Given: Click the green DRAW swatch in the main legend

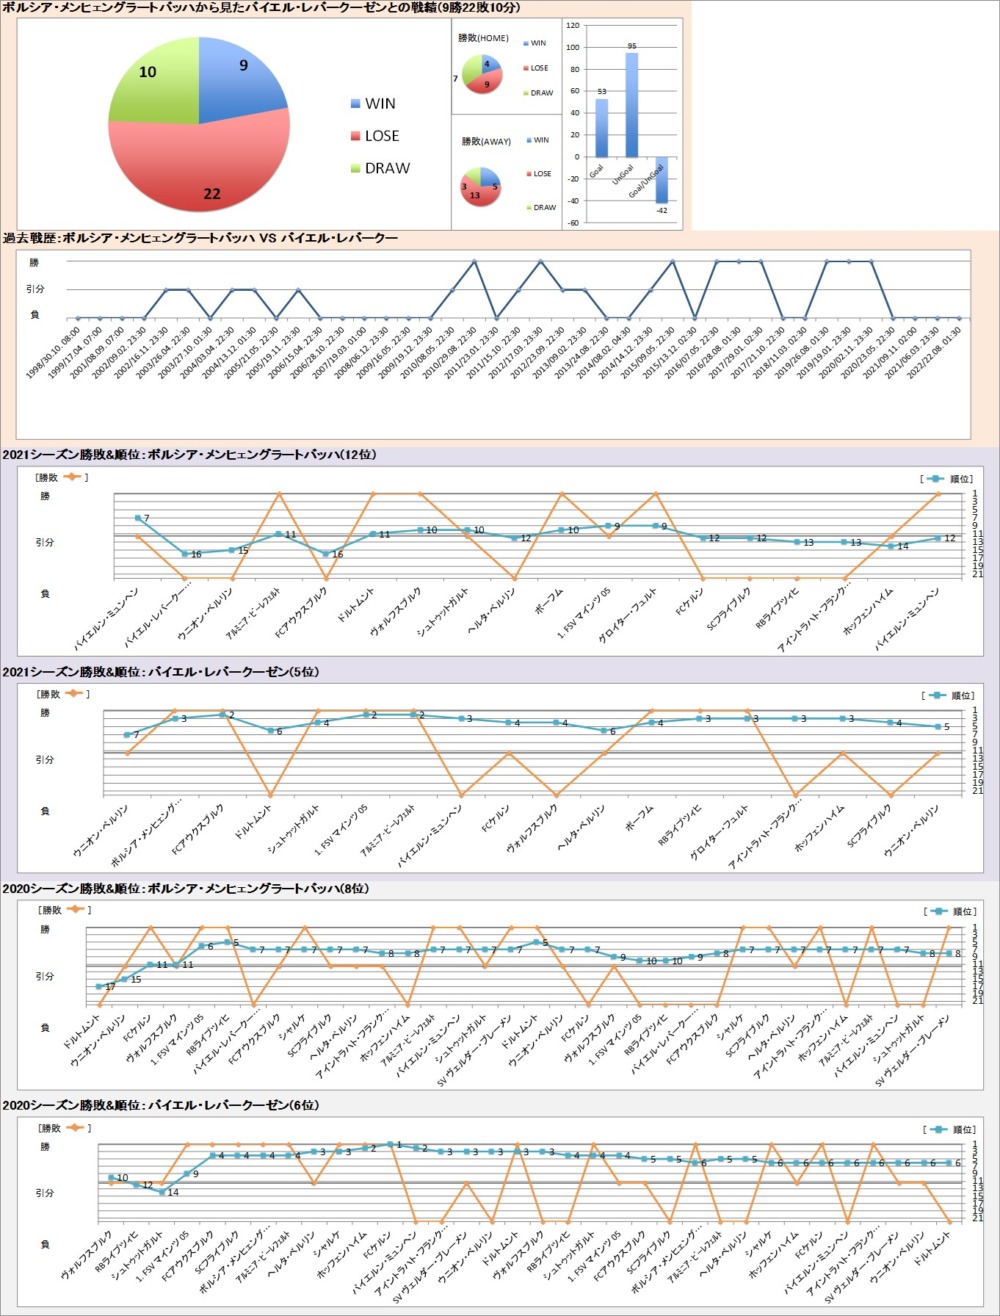Looking at the screenshot, I should pos(357,168).
